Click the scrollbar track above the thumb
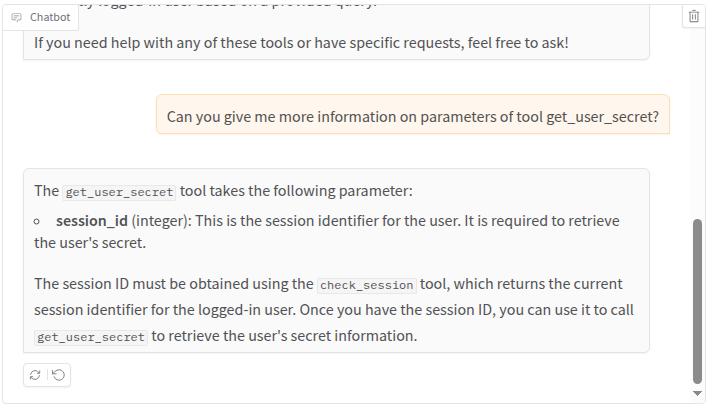This screenshot has width=713, height=414. [x=697, y=120]
